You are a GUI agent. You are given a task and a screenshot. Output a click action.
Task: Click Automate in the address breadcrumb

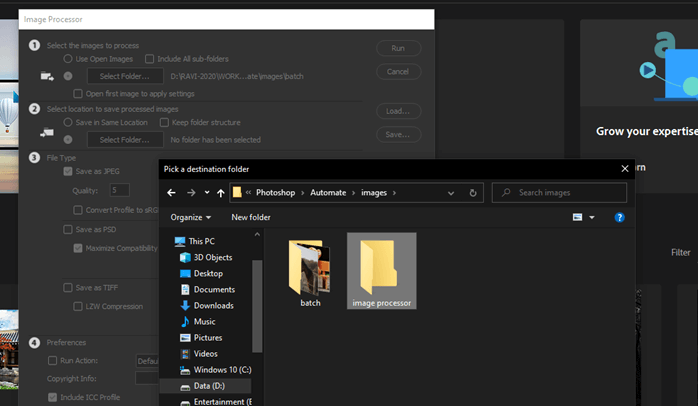point(328,193)
